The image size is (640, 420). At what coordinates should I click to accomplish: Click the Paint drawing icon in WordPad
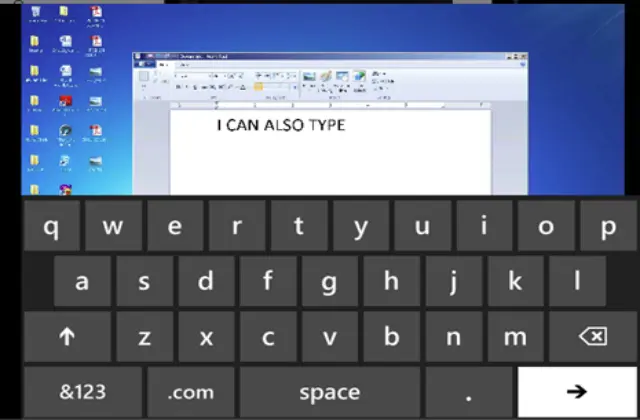tap(326, 78)
